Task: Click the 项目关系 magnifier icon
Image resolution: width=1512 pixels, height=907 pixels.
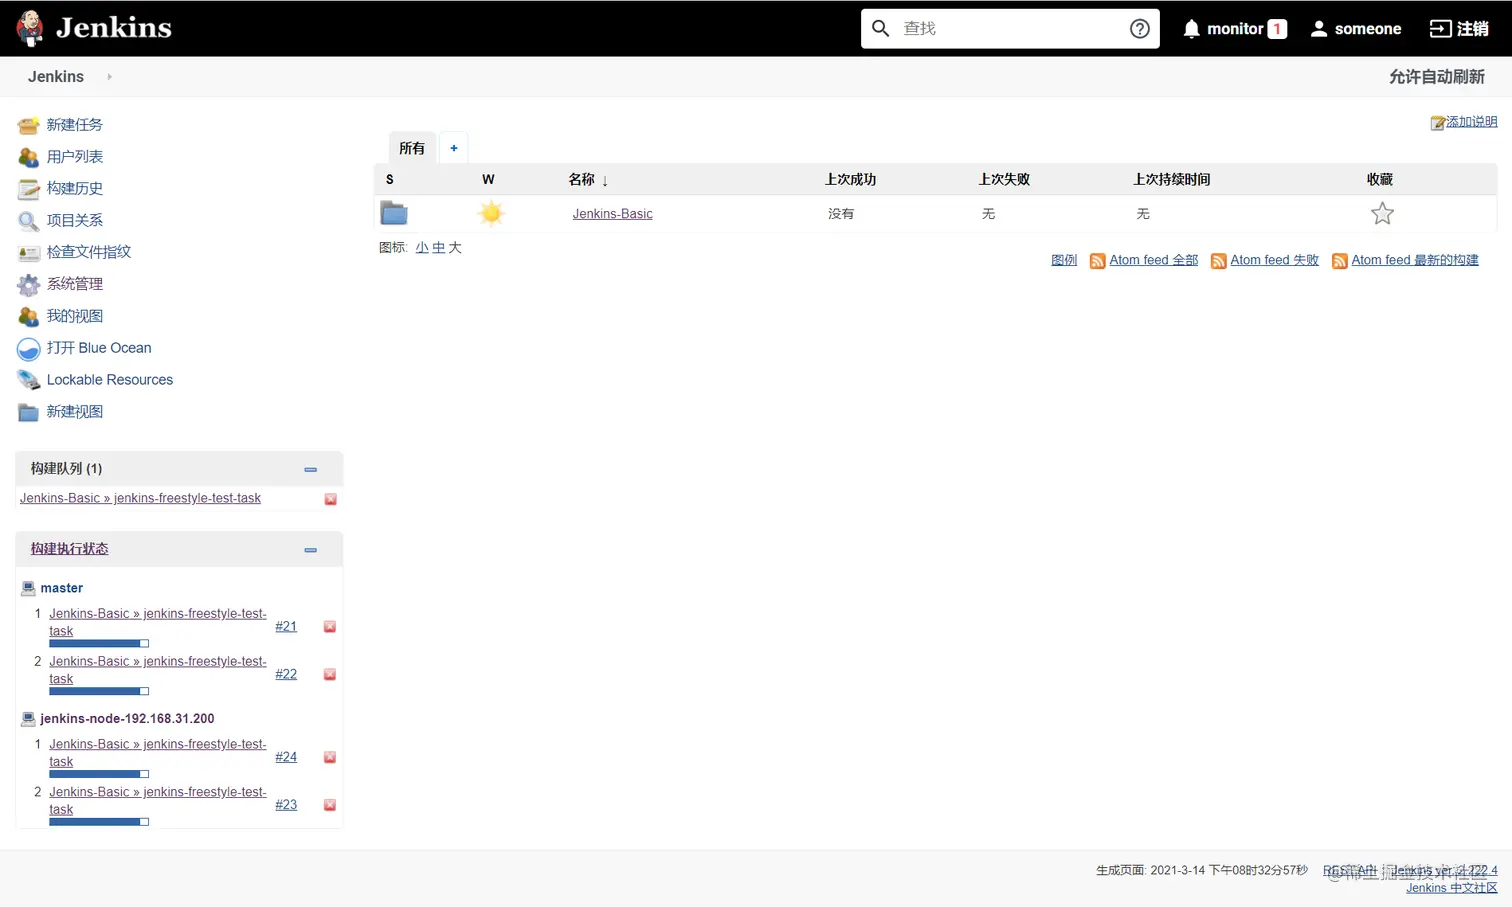Action: coord(28,221)
